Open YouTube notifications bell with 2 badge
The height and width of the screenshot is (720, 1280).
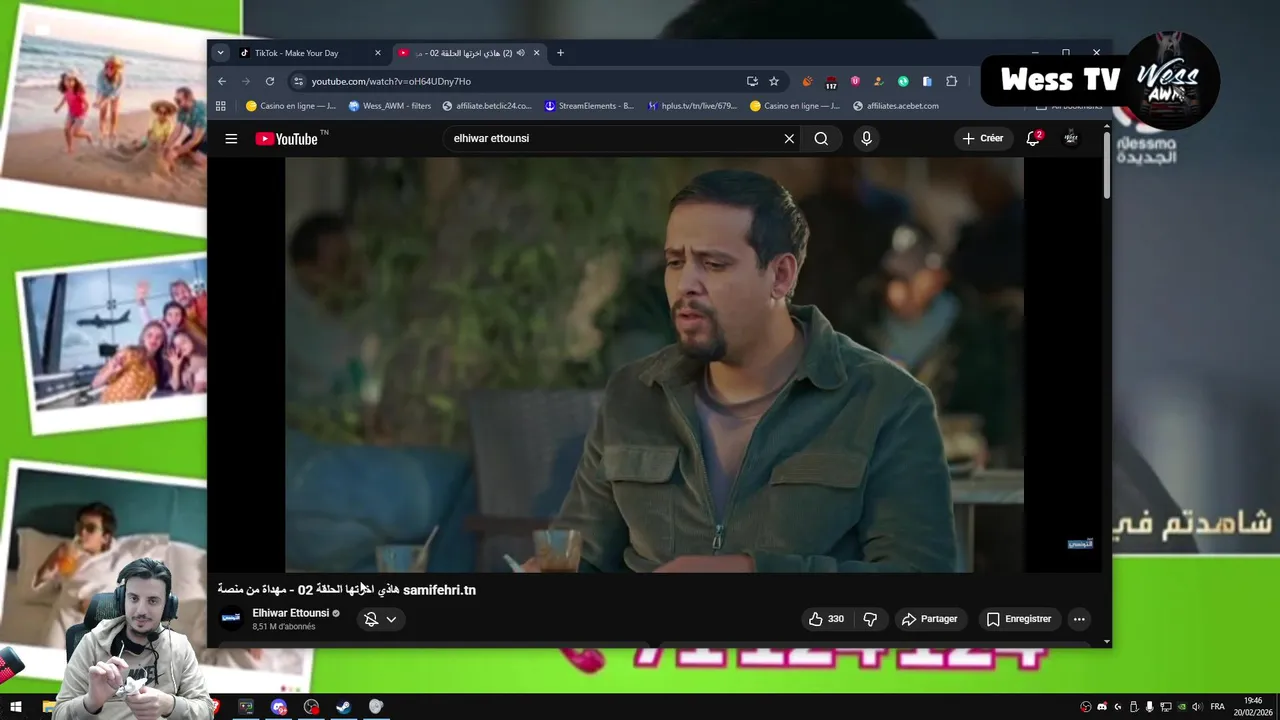(1033, 138)
